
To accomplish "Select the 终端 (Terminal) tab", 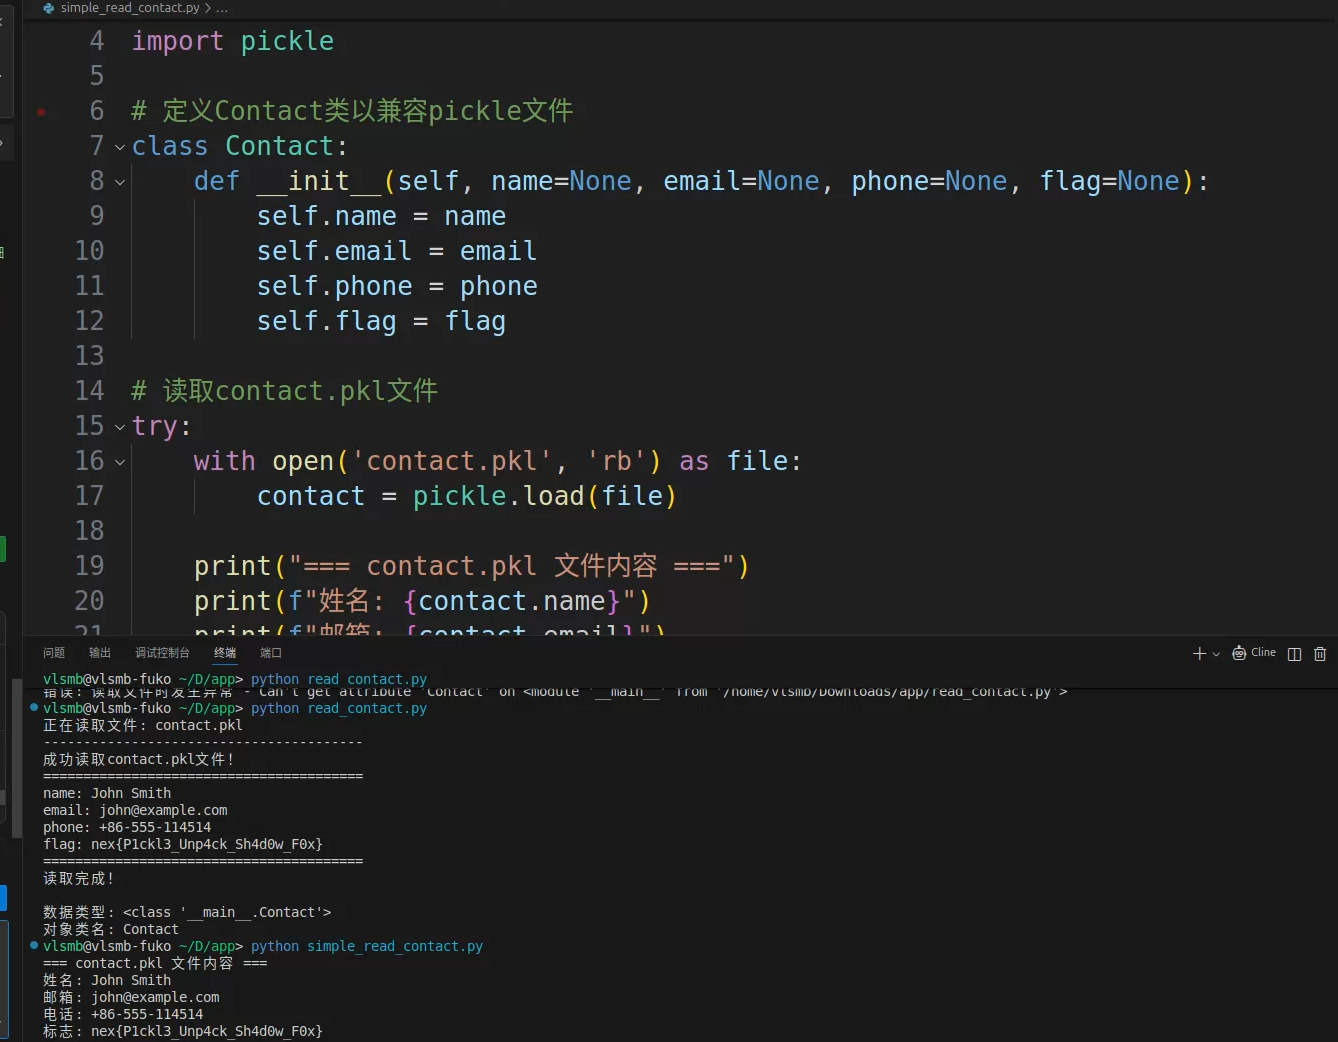I will pos(225,653).
